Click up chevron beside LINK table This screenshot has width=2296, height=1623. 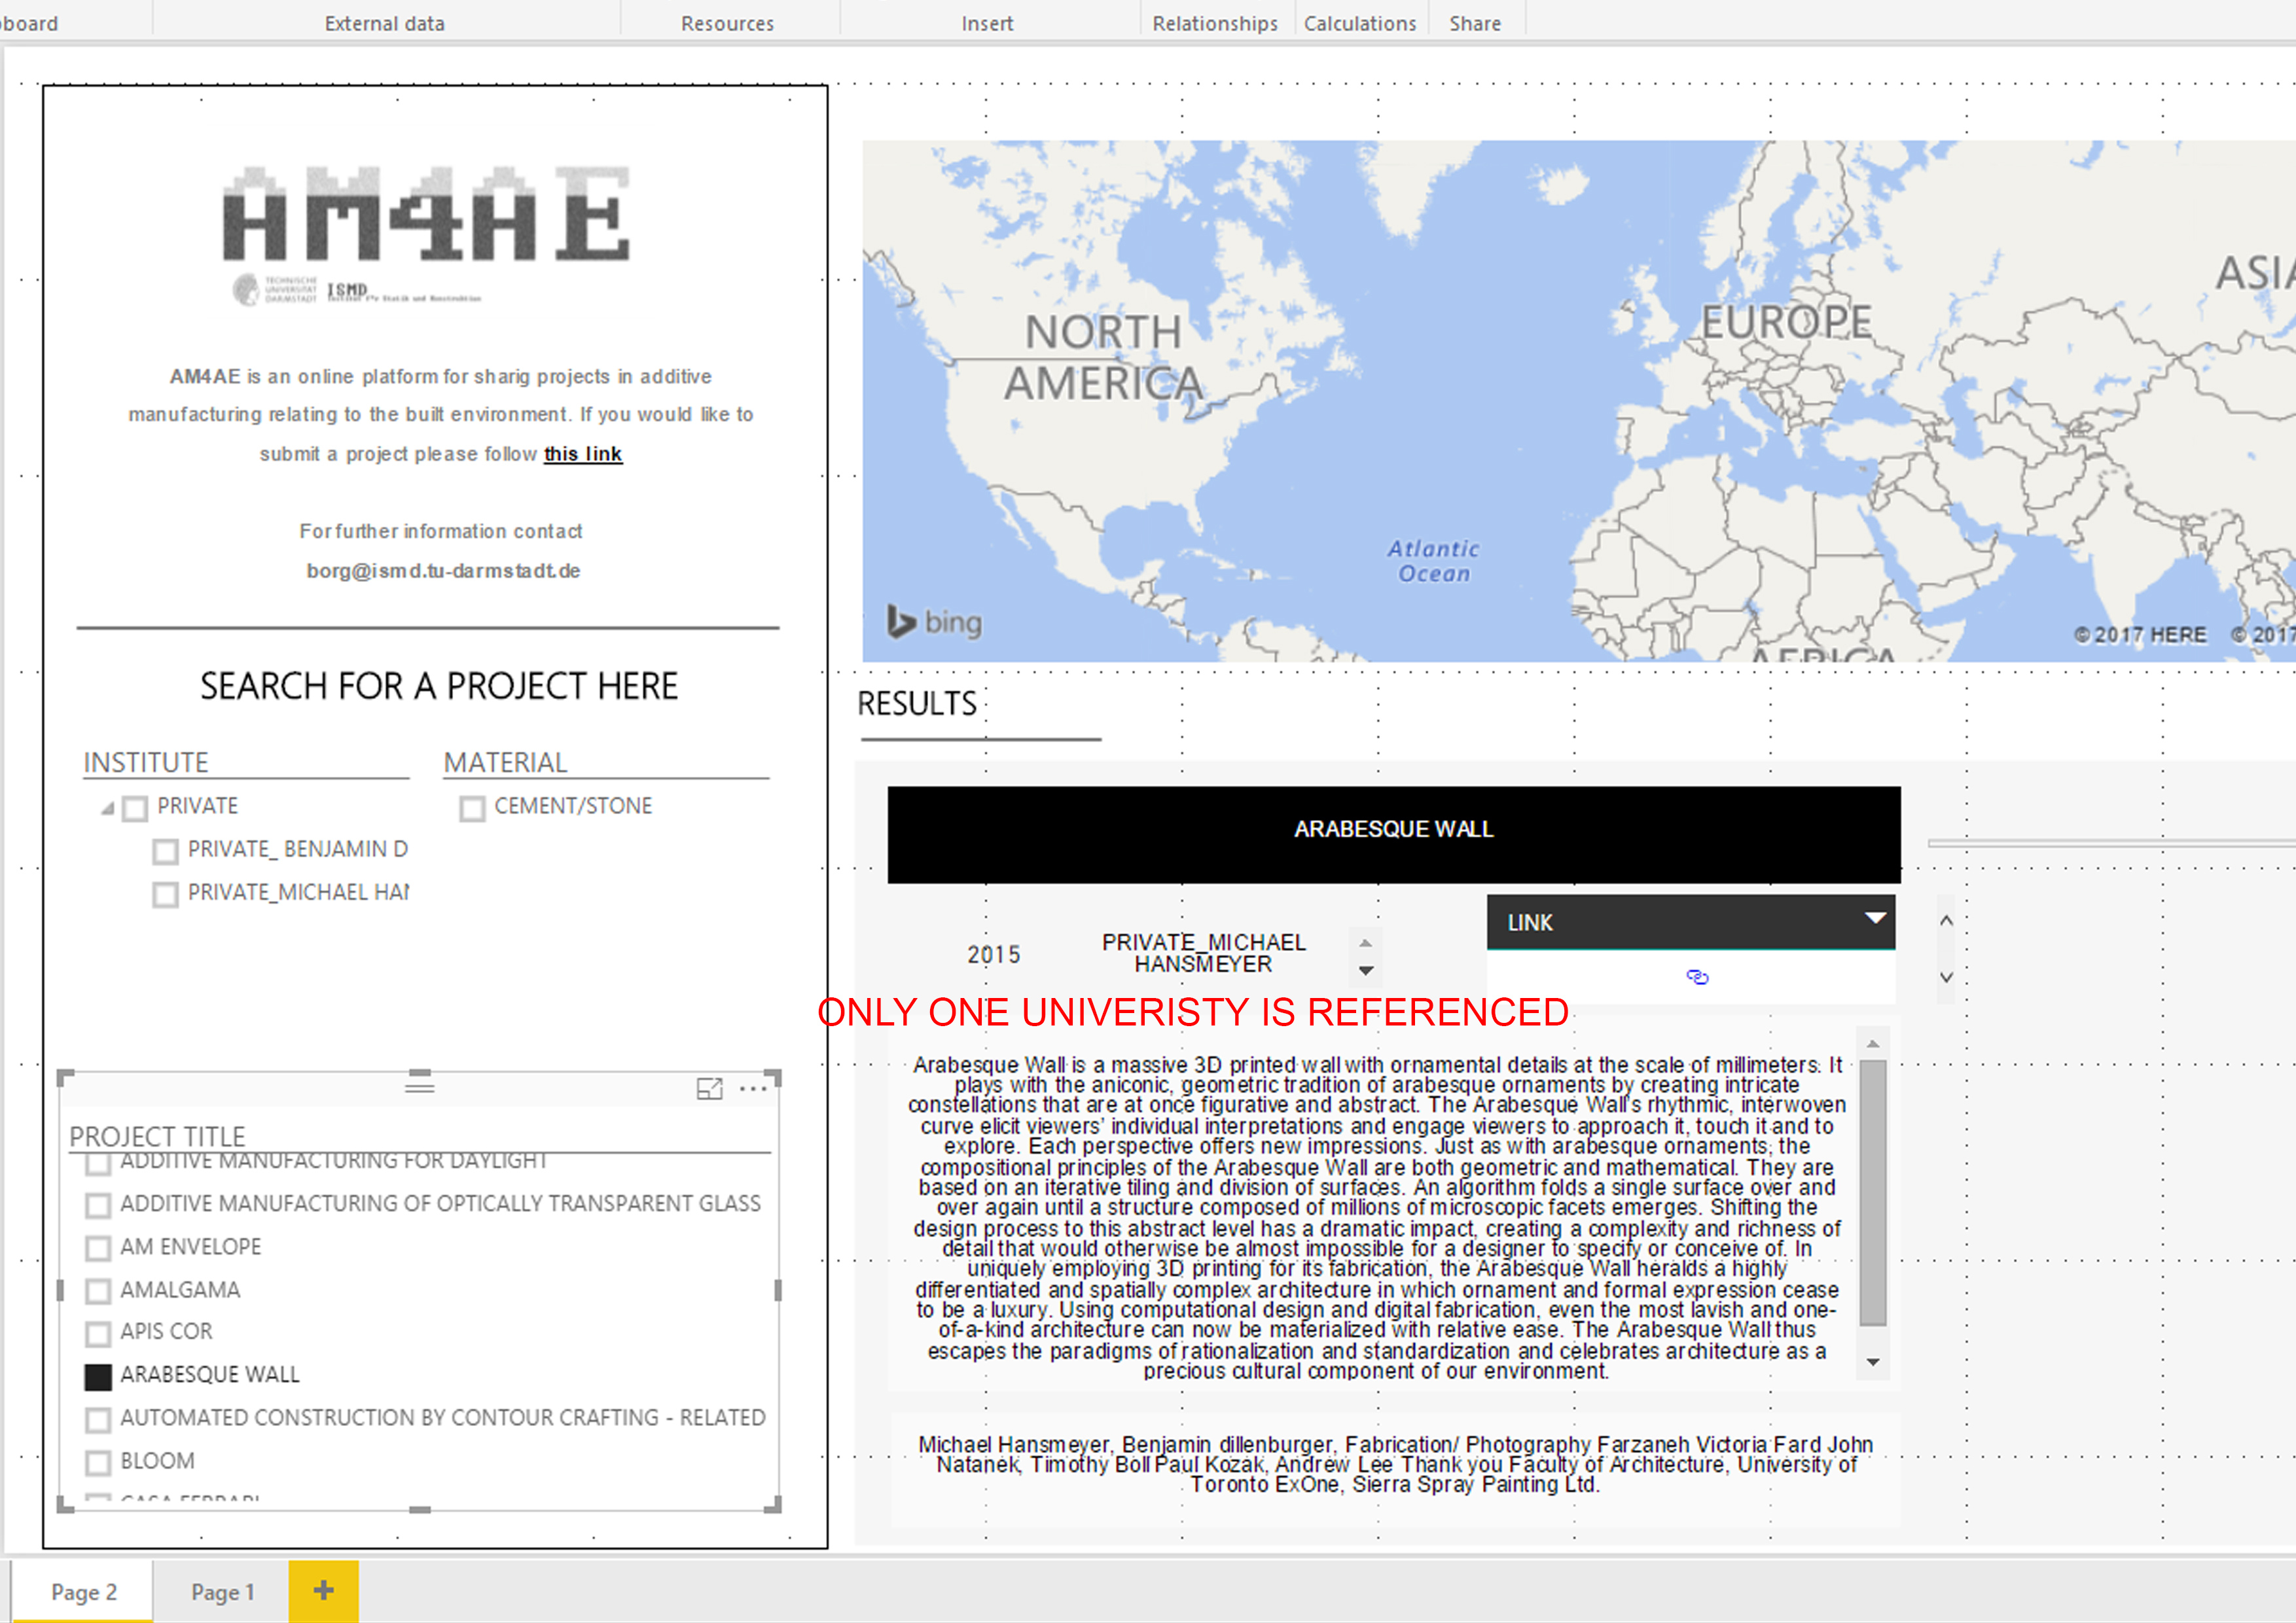point(1946,920)
